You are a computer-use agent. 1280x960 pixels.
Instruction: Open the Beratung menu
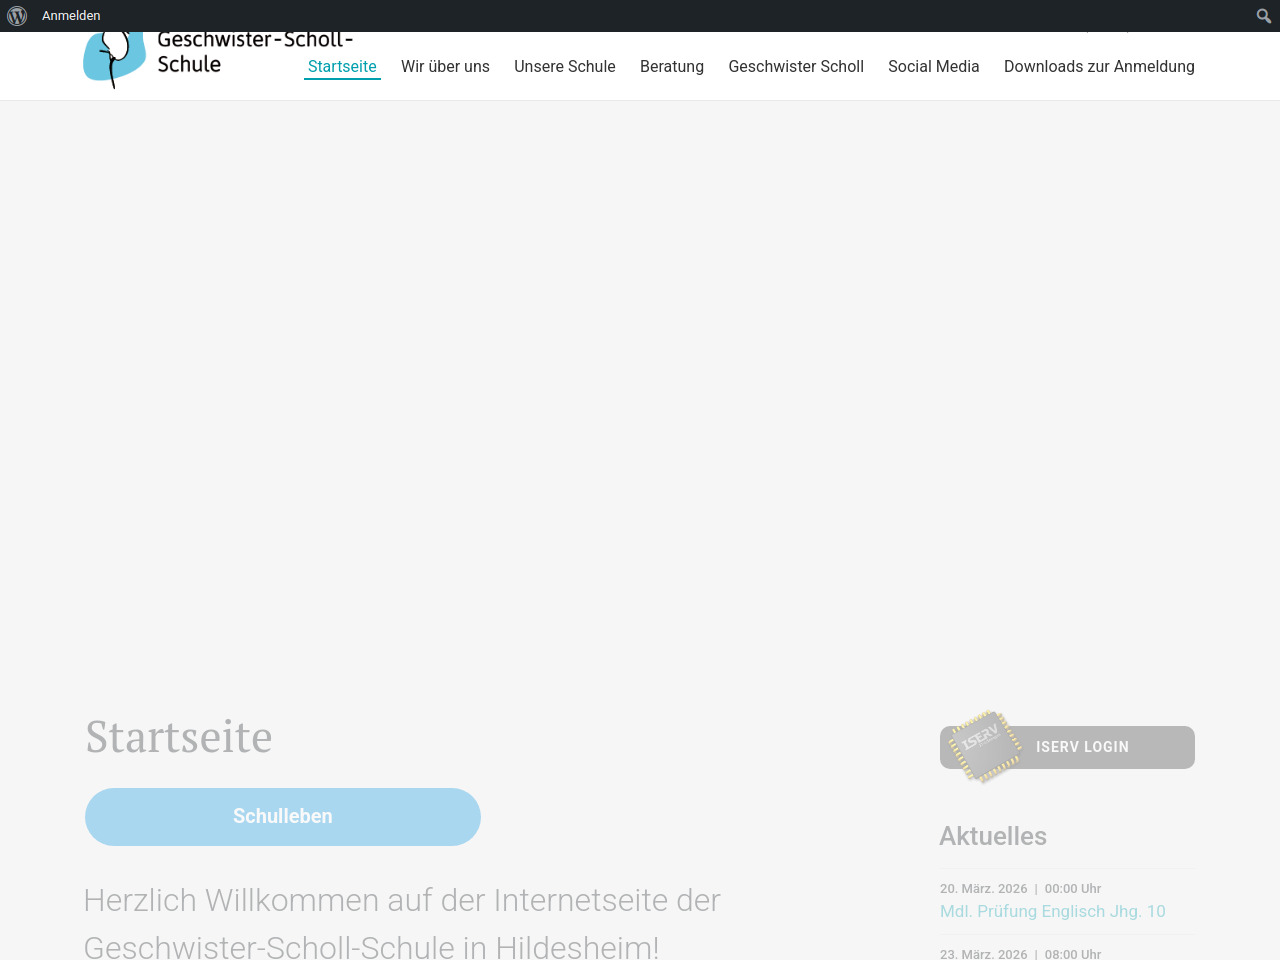(x=671, y=66)
